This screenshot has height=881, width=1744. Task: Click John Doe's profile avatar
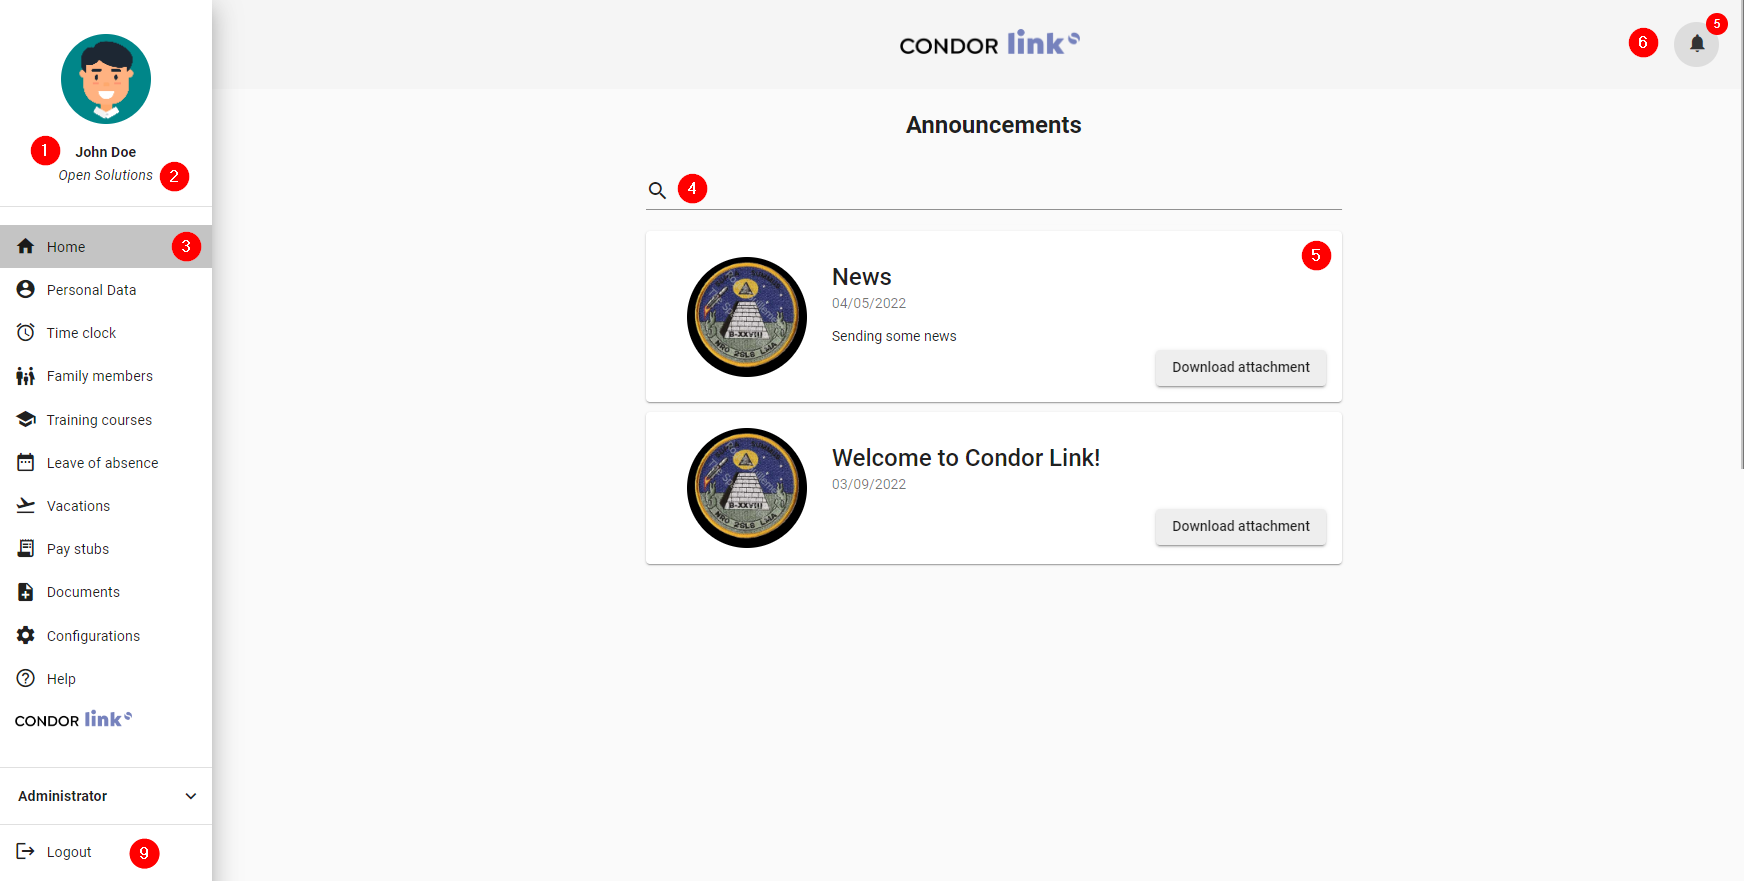[x=106, y=79]
